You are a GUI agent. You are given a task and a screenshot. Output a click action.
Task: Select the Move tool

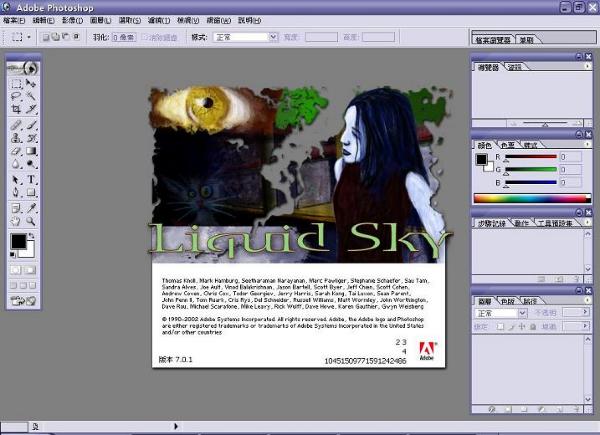(x=31, y=83)
